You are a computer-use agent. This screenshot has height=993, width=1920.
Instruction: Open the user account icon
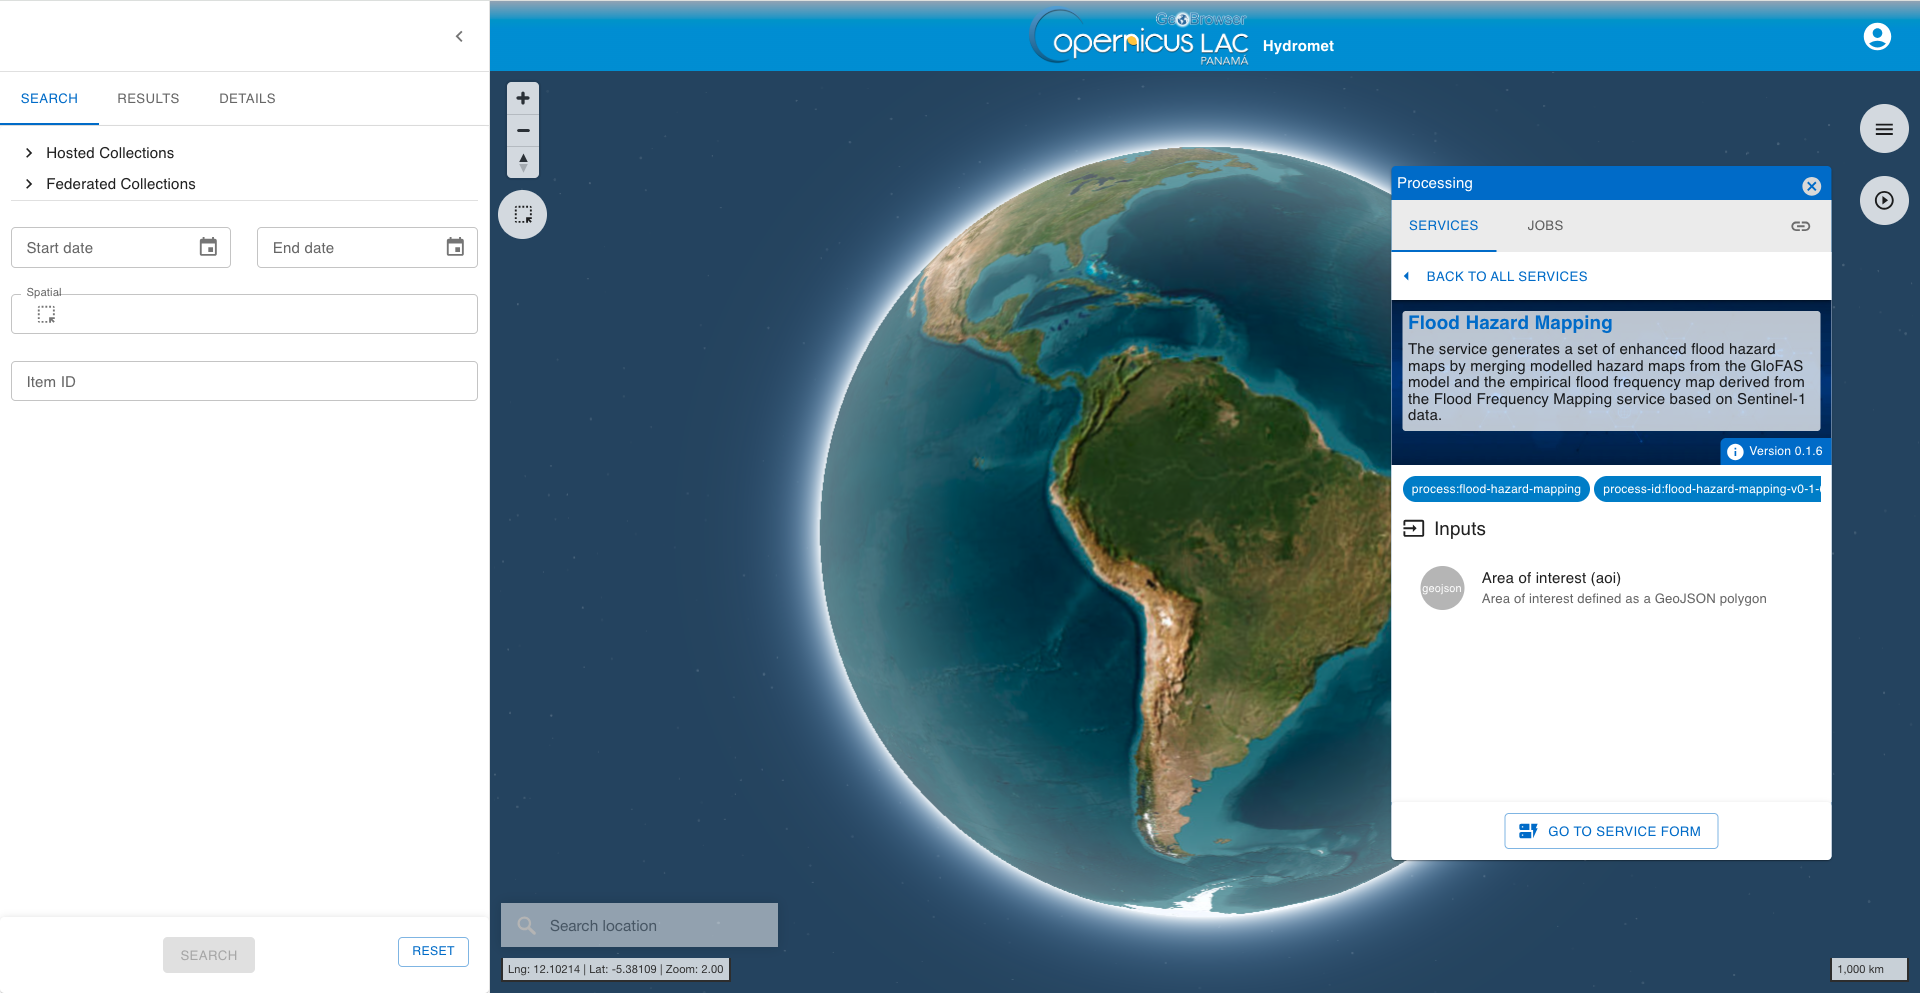1877,37
